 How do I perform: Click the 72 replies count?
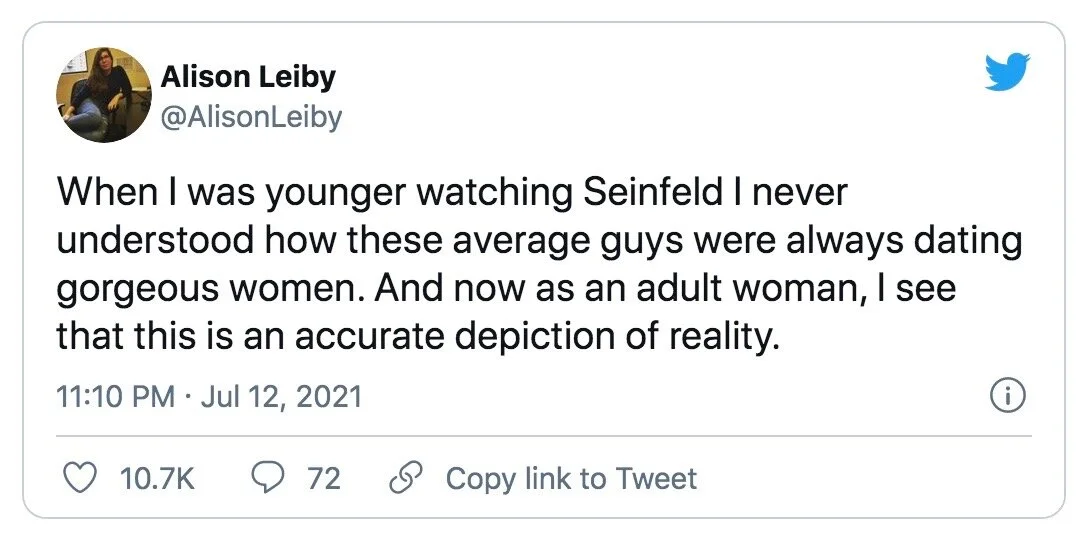pyautogui.click(x=323, y=478)
